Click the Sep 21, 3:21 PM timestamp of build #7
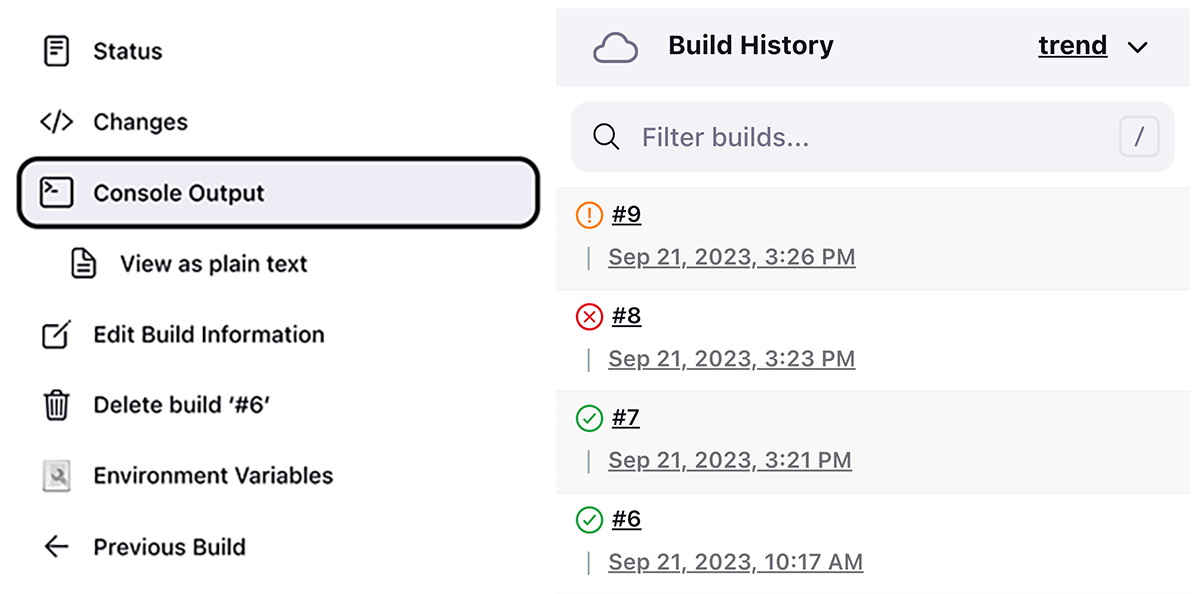The width and height of the screenshot is (1200, 594). pyautogui.click(x=730, y=460)
